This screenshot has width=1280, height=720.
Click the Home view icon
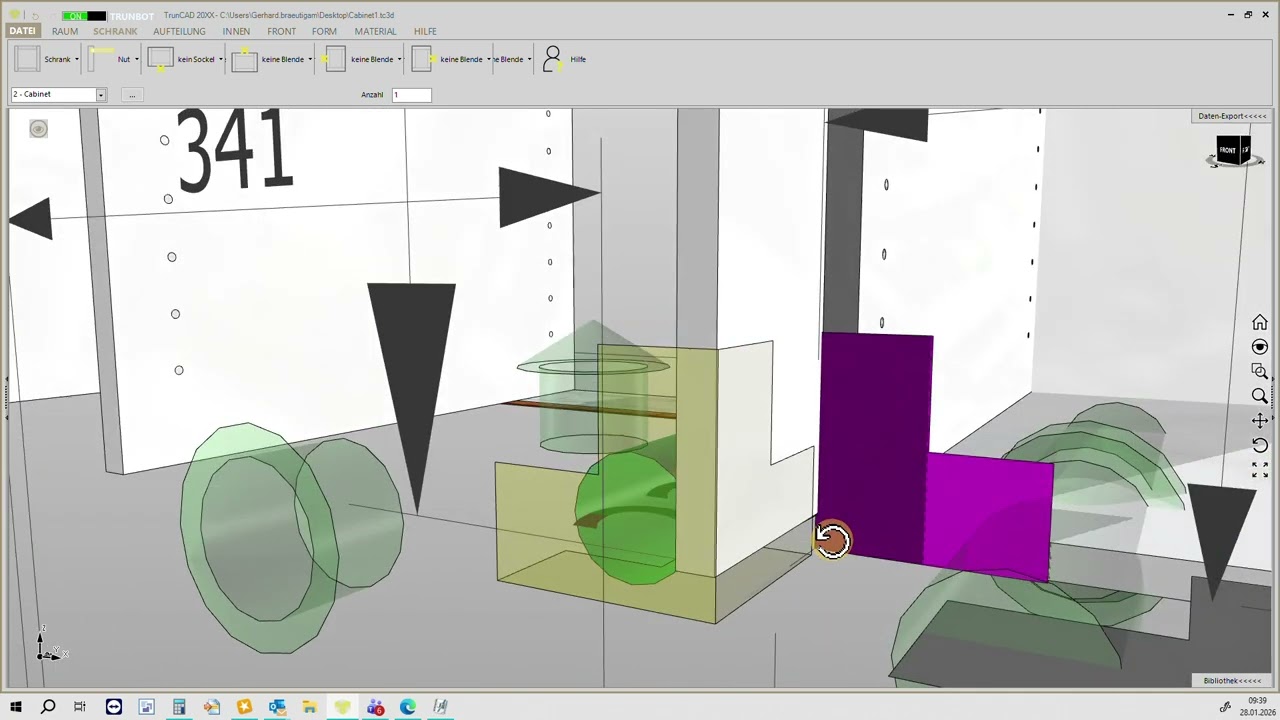tap(1260, 323)
